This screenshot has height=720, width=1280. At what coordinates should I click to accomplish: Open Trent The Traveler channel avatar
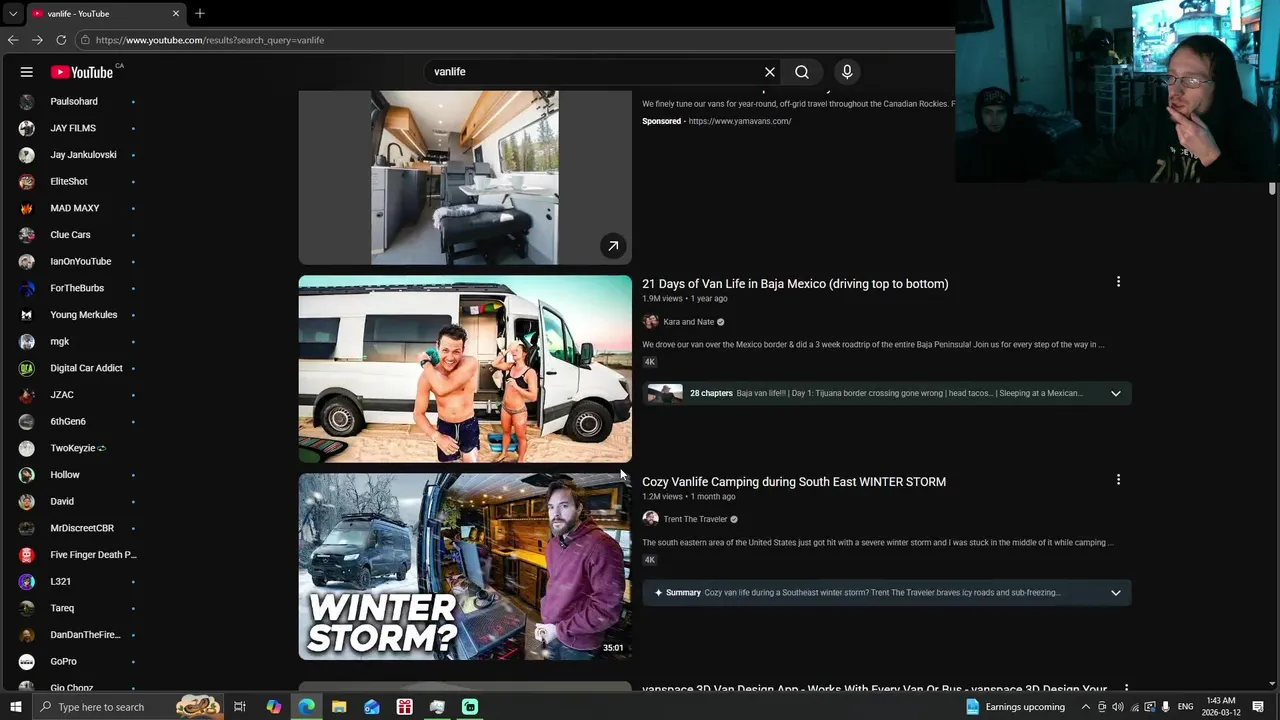[650, 519]
